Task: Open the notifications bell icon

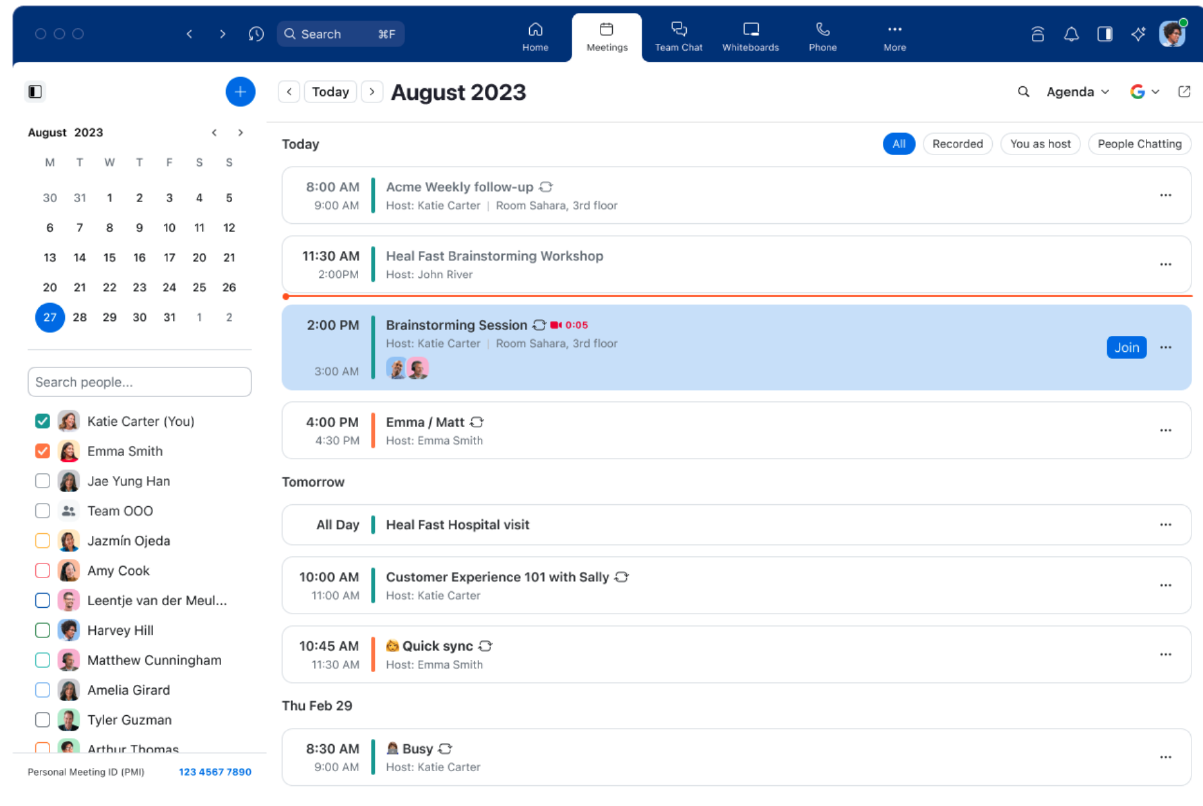Action: pyautogui.click(x=1071, y=34)
